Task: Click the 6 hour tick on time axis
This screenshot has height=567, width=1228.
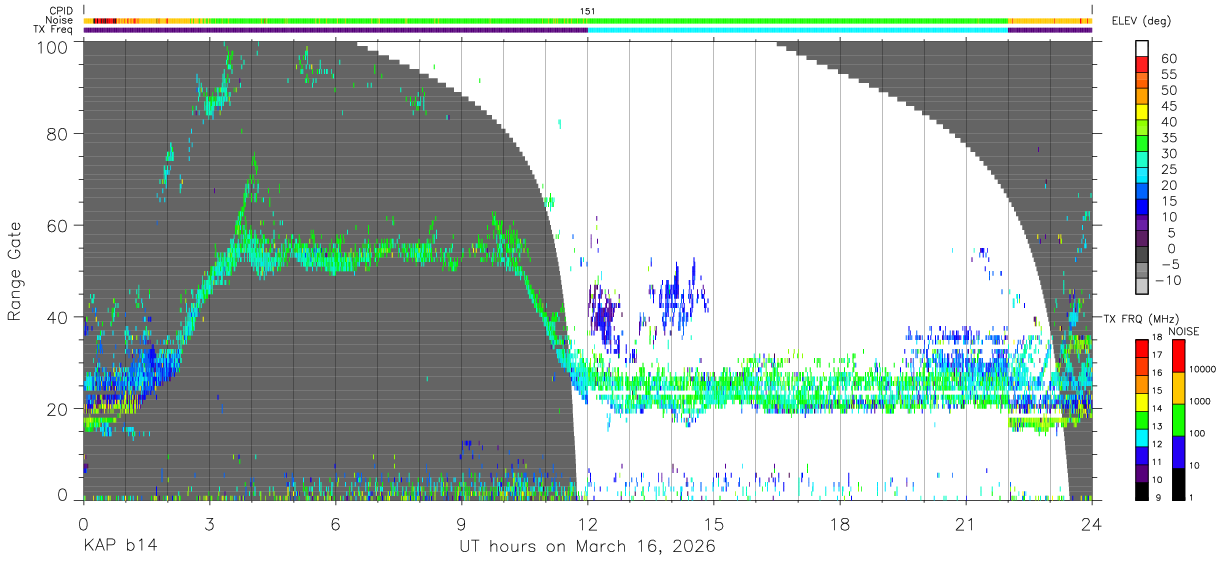Action: click(x=335, y=524)
